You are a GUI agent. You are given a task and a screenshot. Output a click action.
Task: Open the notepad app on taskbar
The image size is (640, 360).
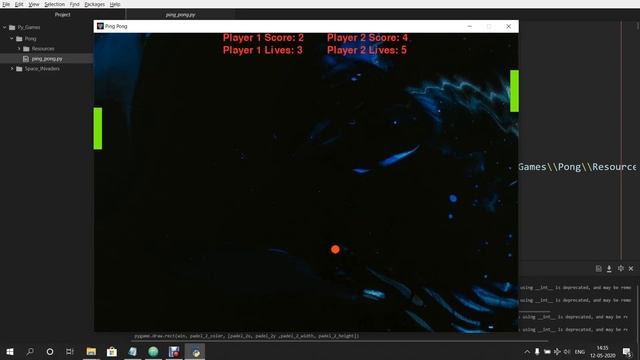coord(133,351)
